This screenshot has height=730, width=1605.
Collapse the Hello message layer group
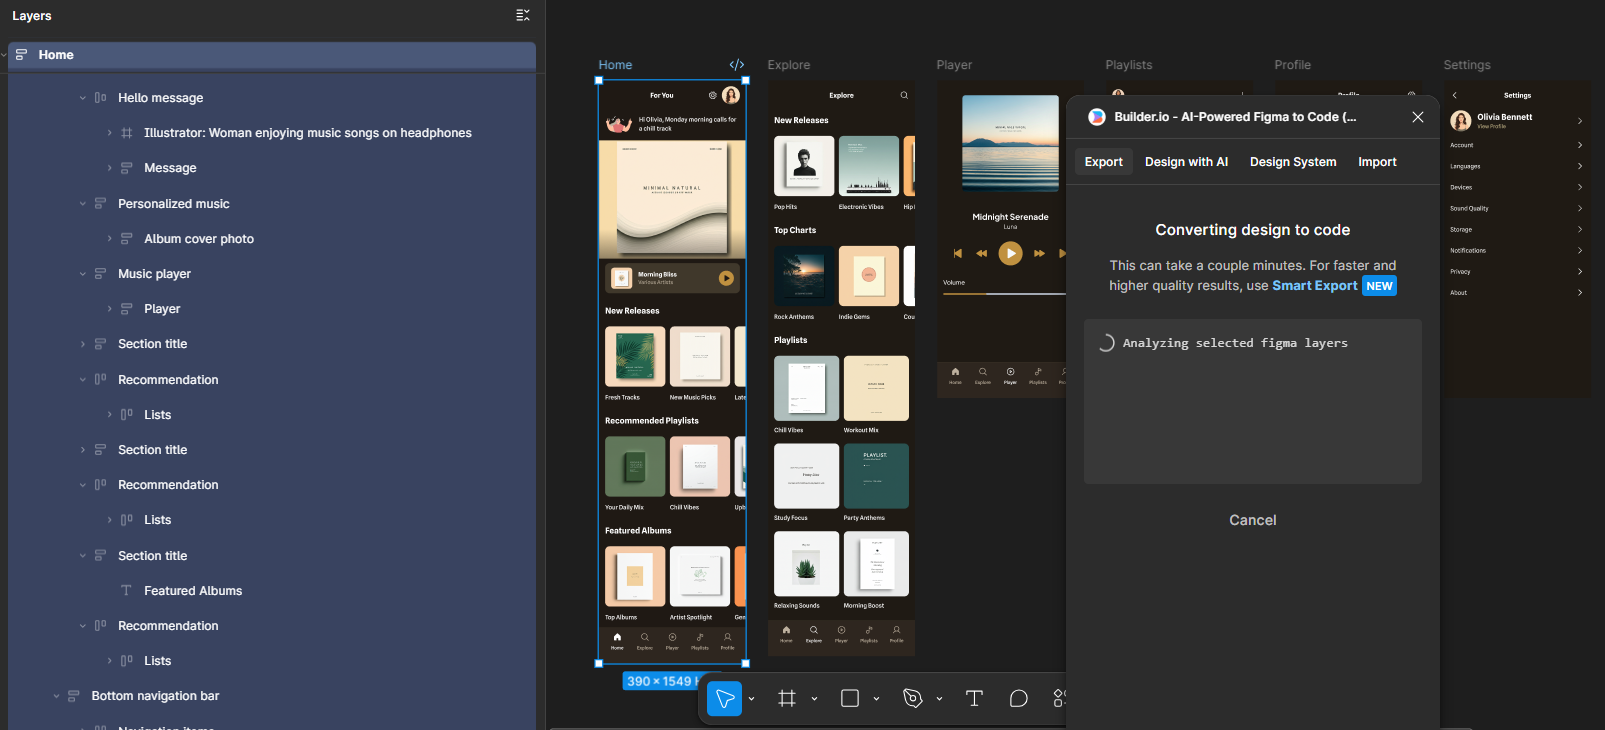83,98
